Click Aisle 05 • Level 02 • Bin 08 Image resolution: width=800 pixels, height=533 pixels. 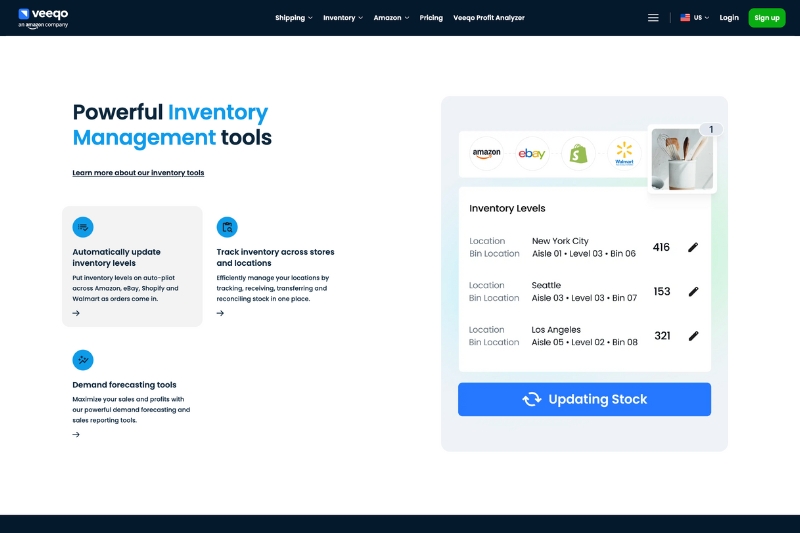pyautogui.click(x=585, y=343)
